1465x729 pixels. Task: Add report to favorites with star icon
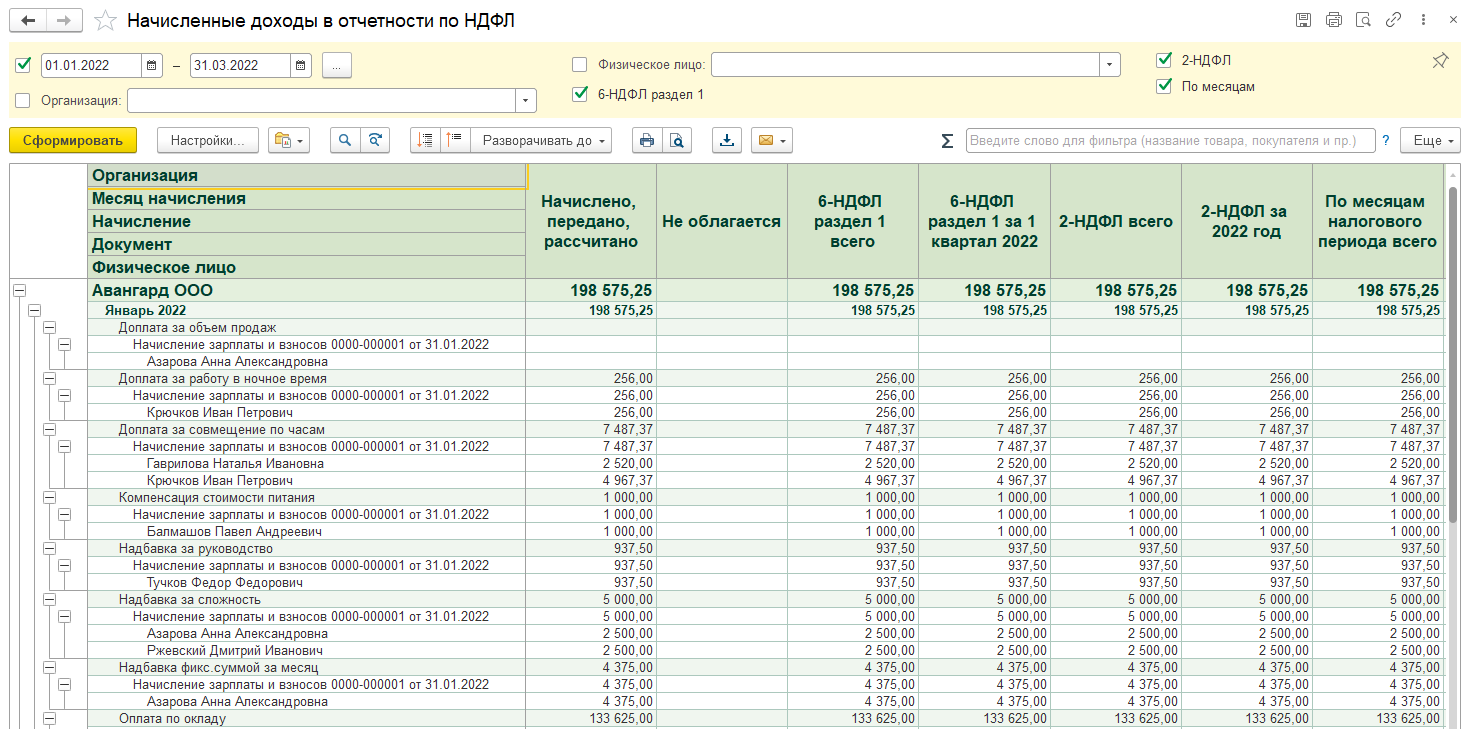tap(105, 21)
